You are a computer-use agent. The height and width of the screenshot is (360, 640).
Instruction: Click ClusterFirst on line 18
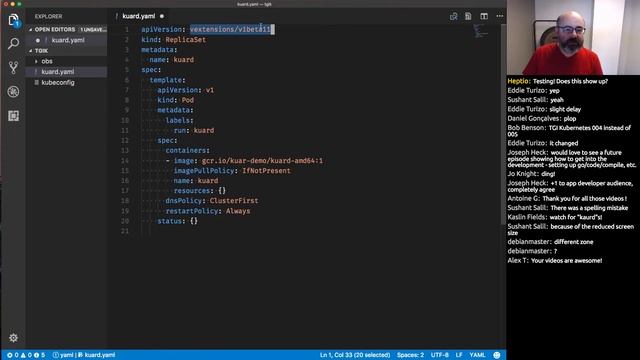[234, 201]
